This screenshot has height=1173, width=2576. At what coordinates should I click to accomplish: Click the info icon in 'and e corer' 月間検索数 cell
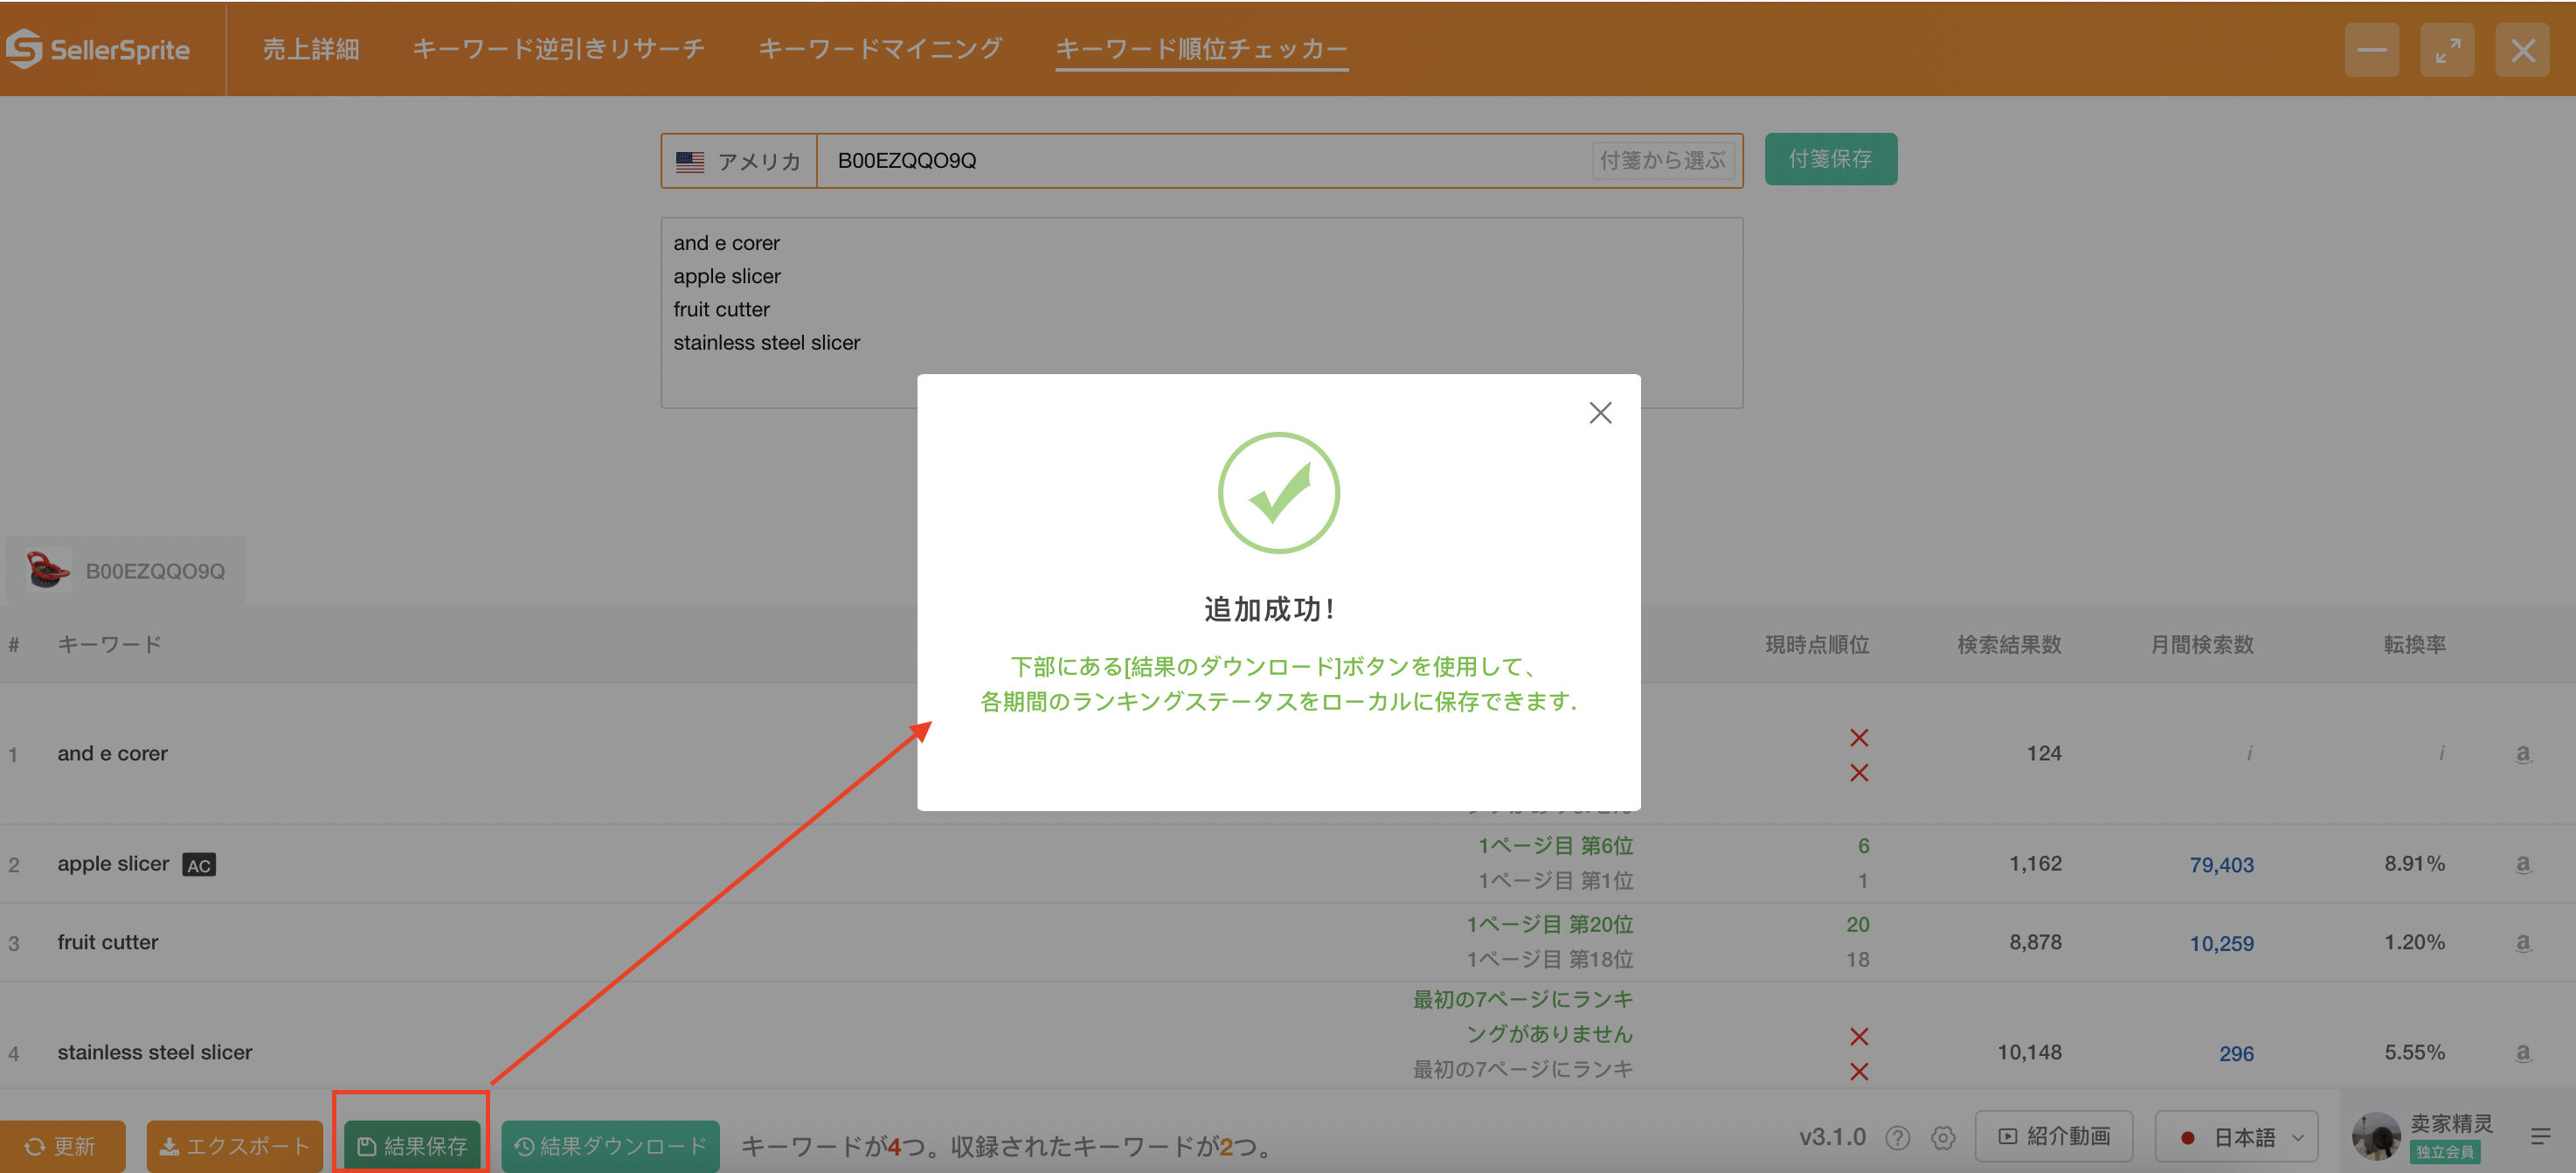pyautogui.click(x=2249, y=753)
